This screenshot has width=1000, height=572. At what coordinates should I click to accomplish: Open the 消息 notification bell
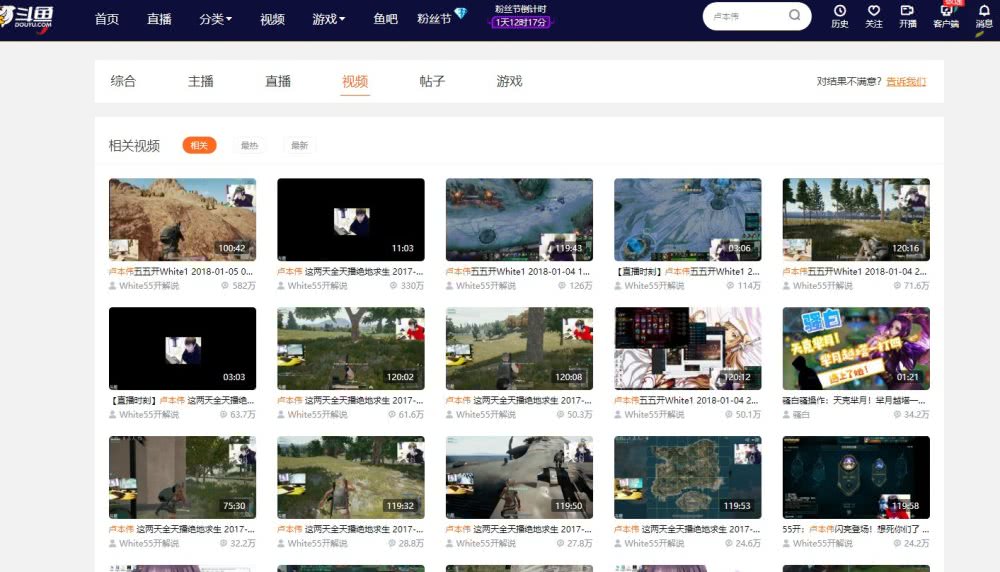coord(984,16)
